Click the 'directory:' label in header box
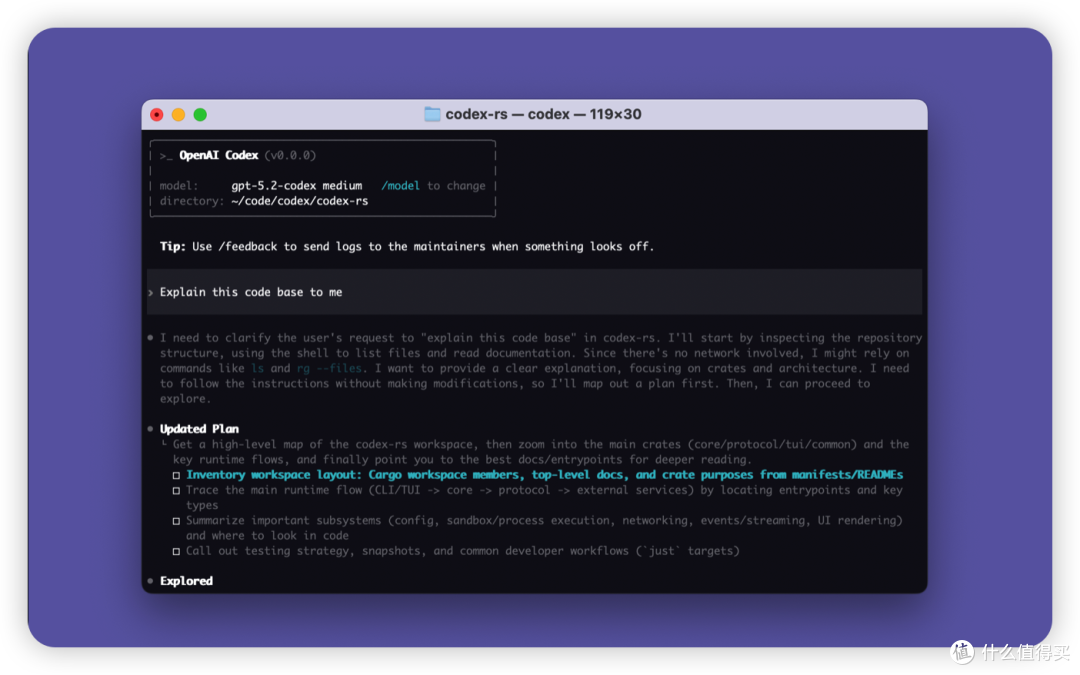 point(191,201)
